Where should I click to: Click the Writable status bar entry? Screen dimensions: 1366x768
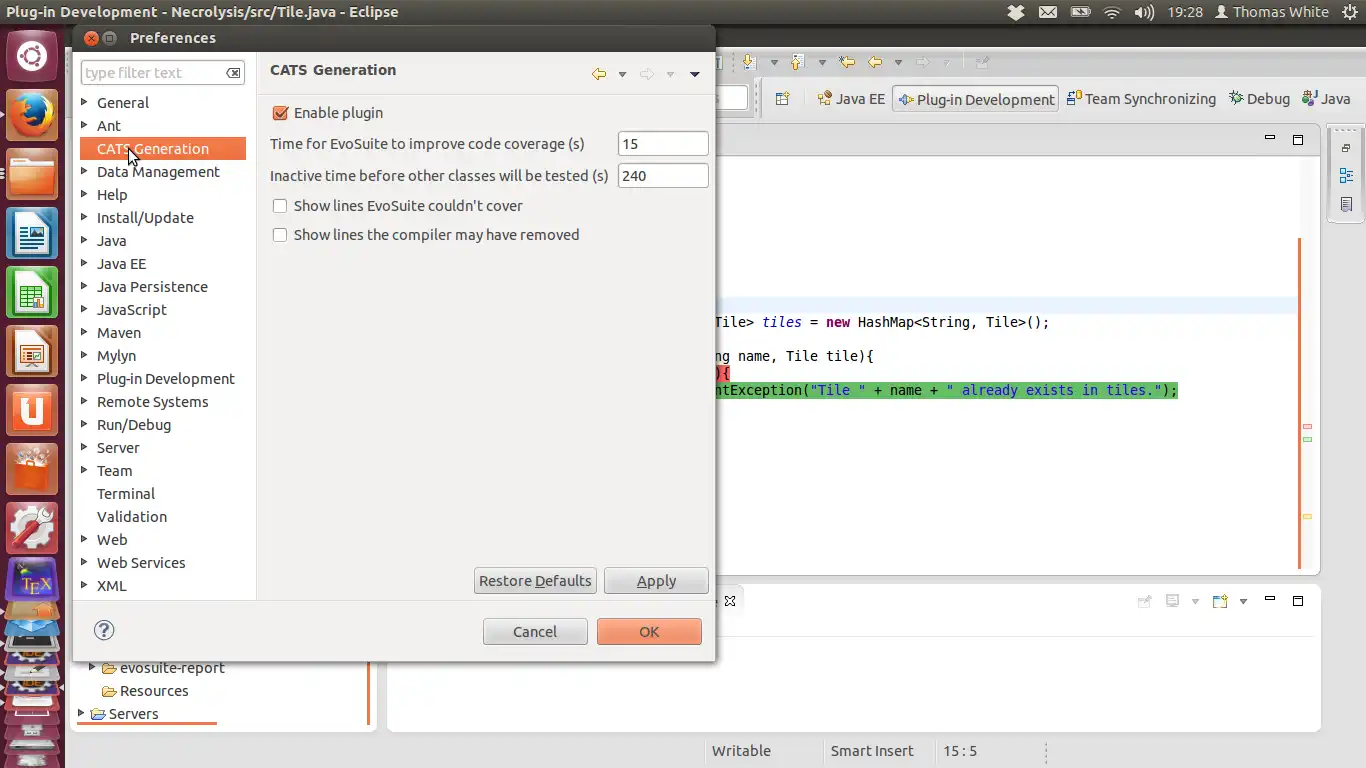(741, 751)
